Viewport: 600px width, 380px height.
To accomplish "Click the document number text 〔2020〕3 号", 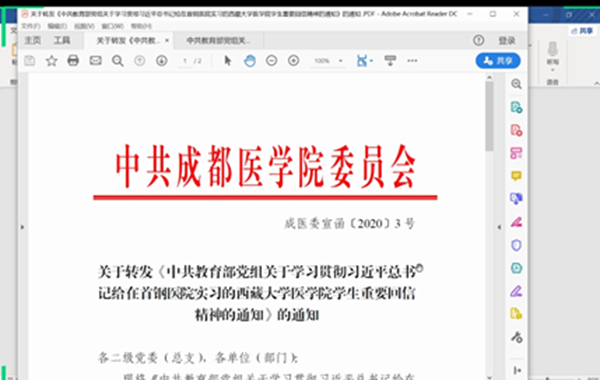I will coord(383,223).
